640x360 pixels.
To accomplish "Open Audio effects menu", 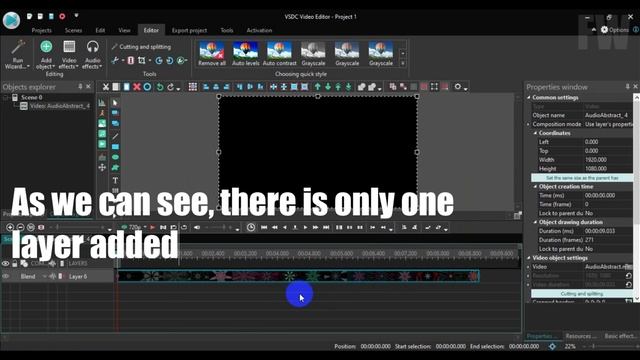I will click(92, 54).
